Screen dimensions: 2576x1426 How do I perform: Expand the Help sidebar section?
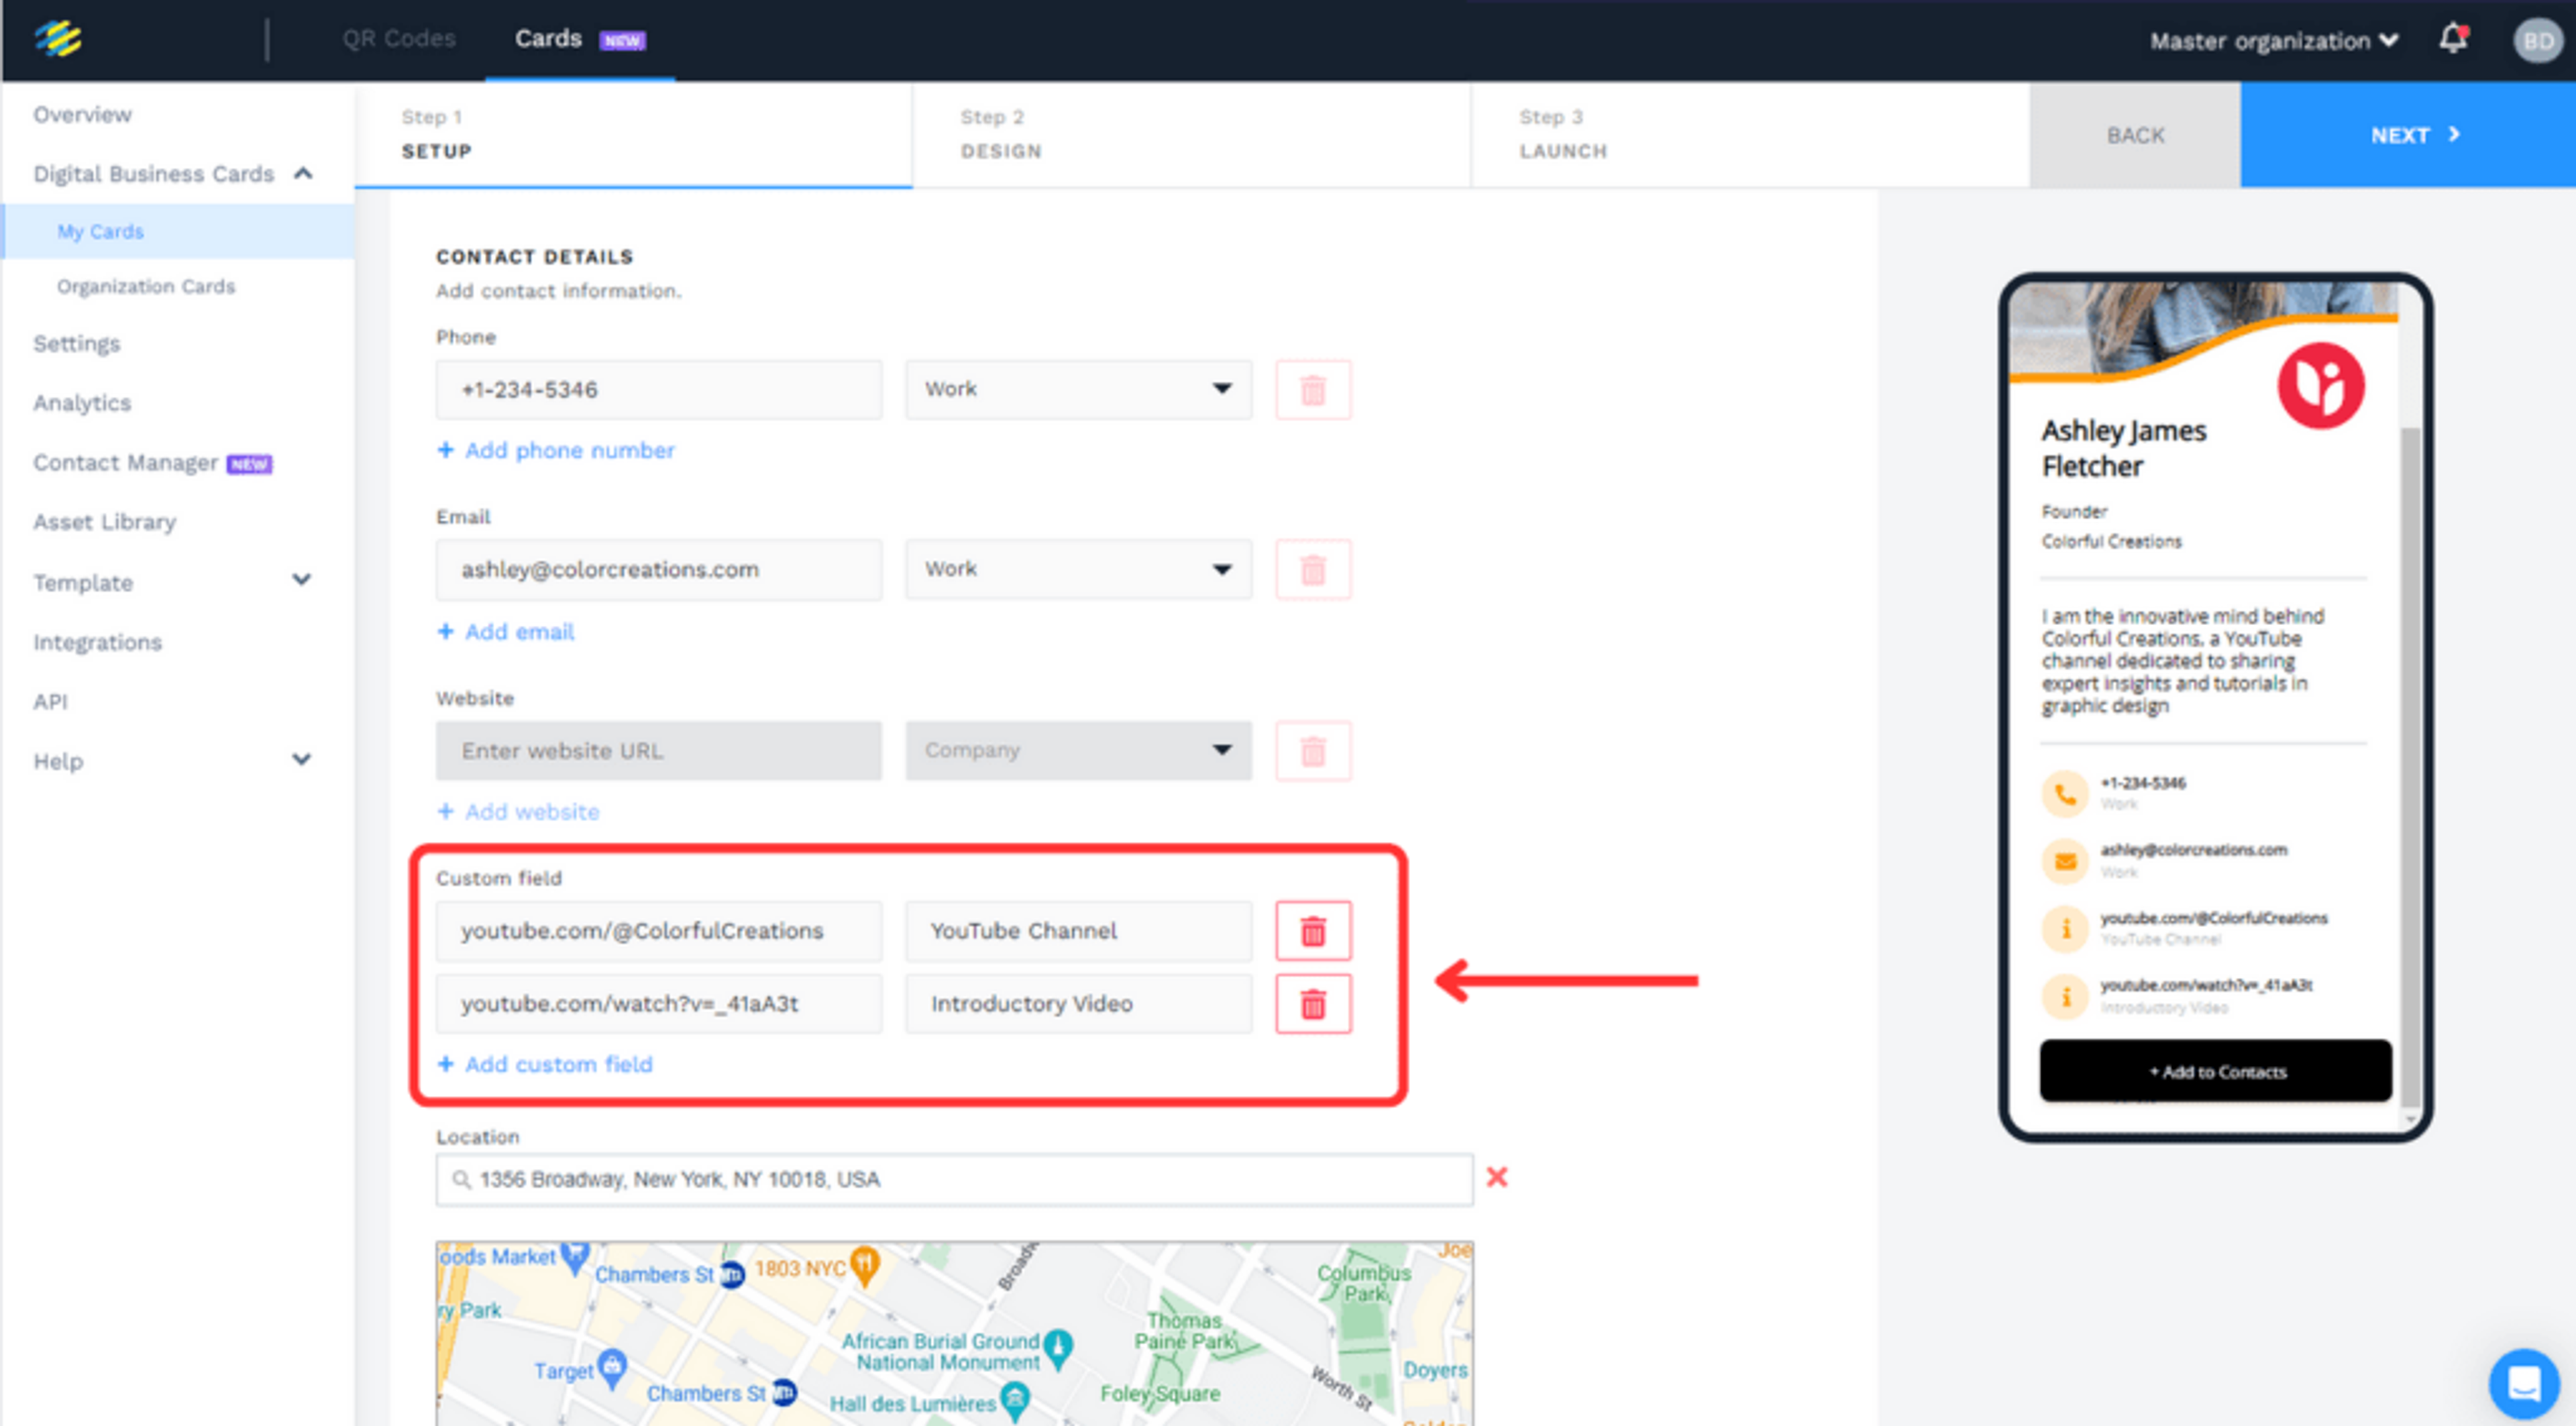coord(301,759)
